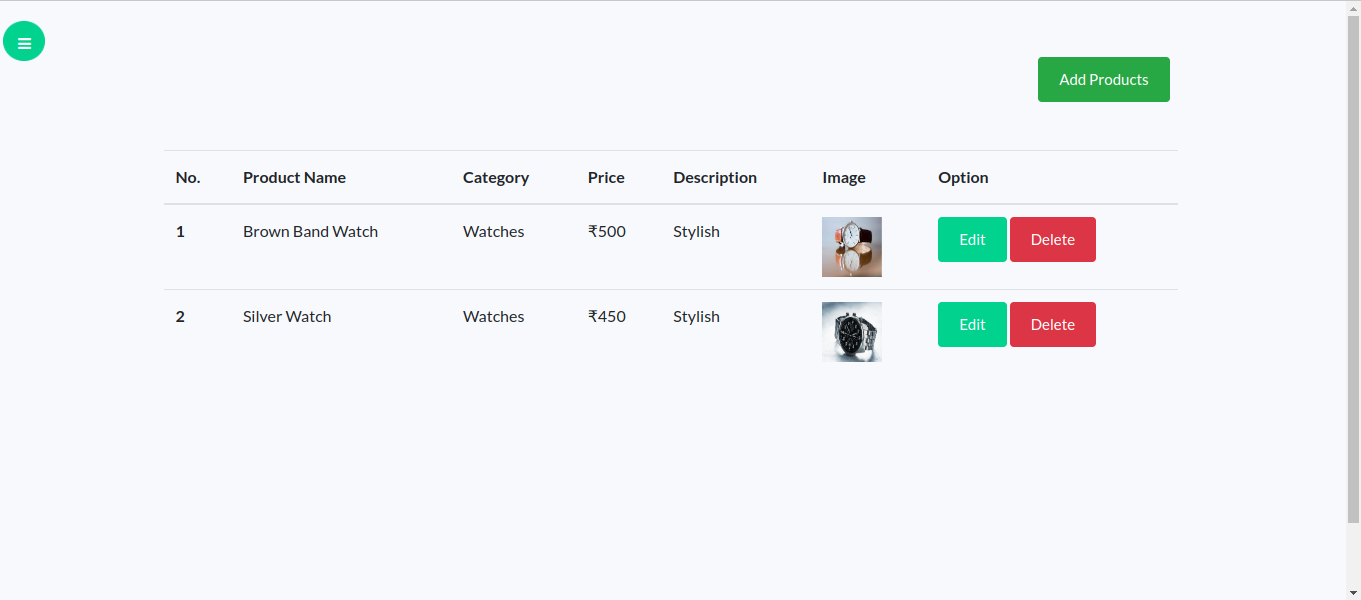The width and height of the screenshot is (1361, 600).
Task: Click the Category column header
Action: coord(496,177)
